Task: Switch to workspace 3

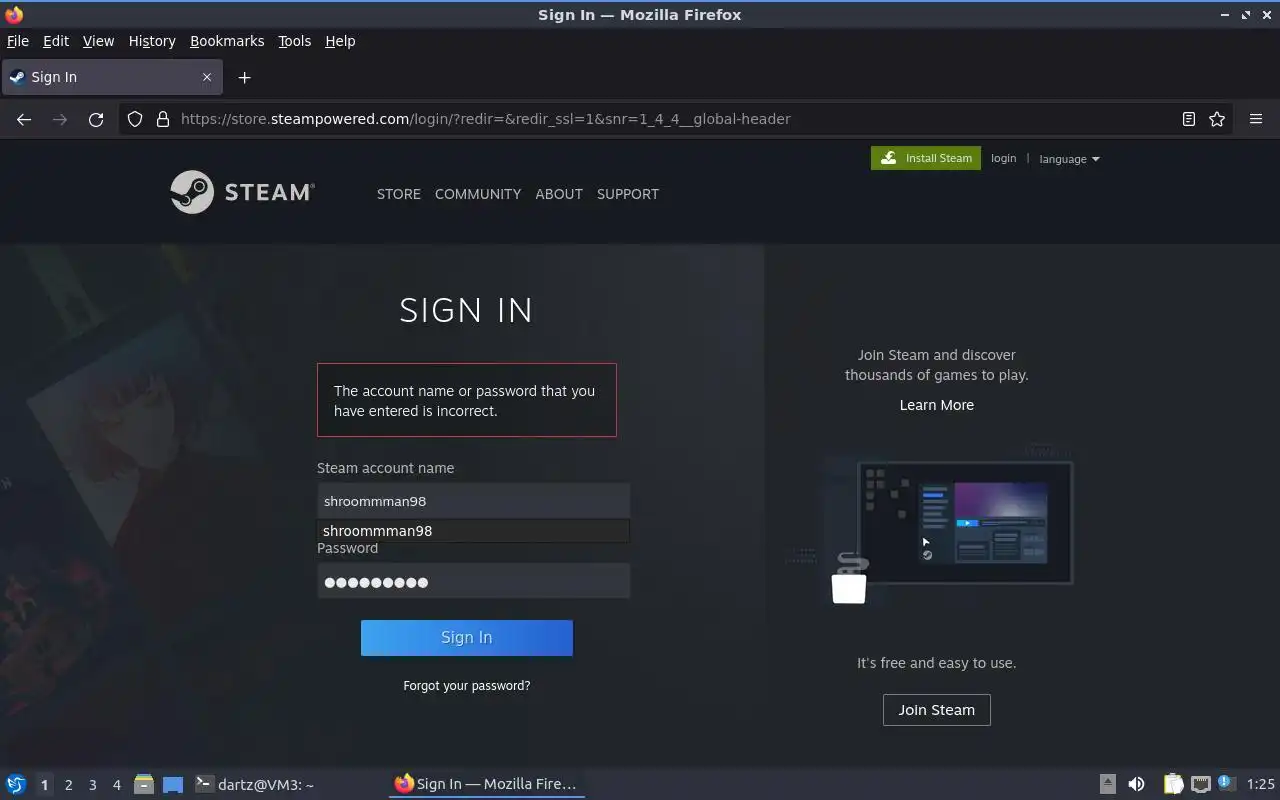Action: pos(92,785)
